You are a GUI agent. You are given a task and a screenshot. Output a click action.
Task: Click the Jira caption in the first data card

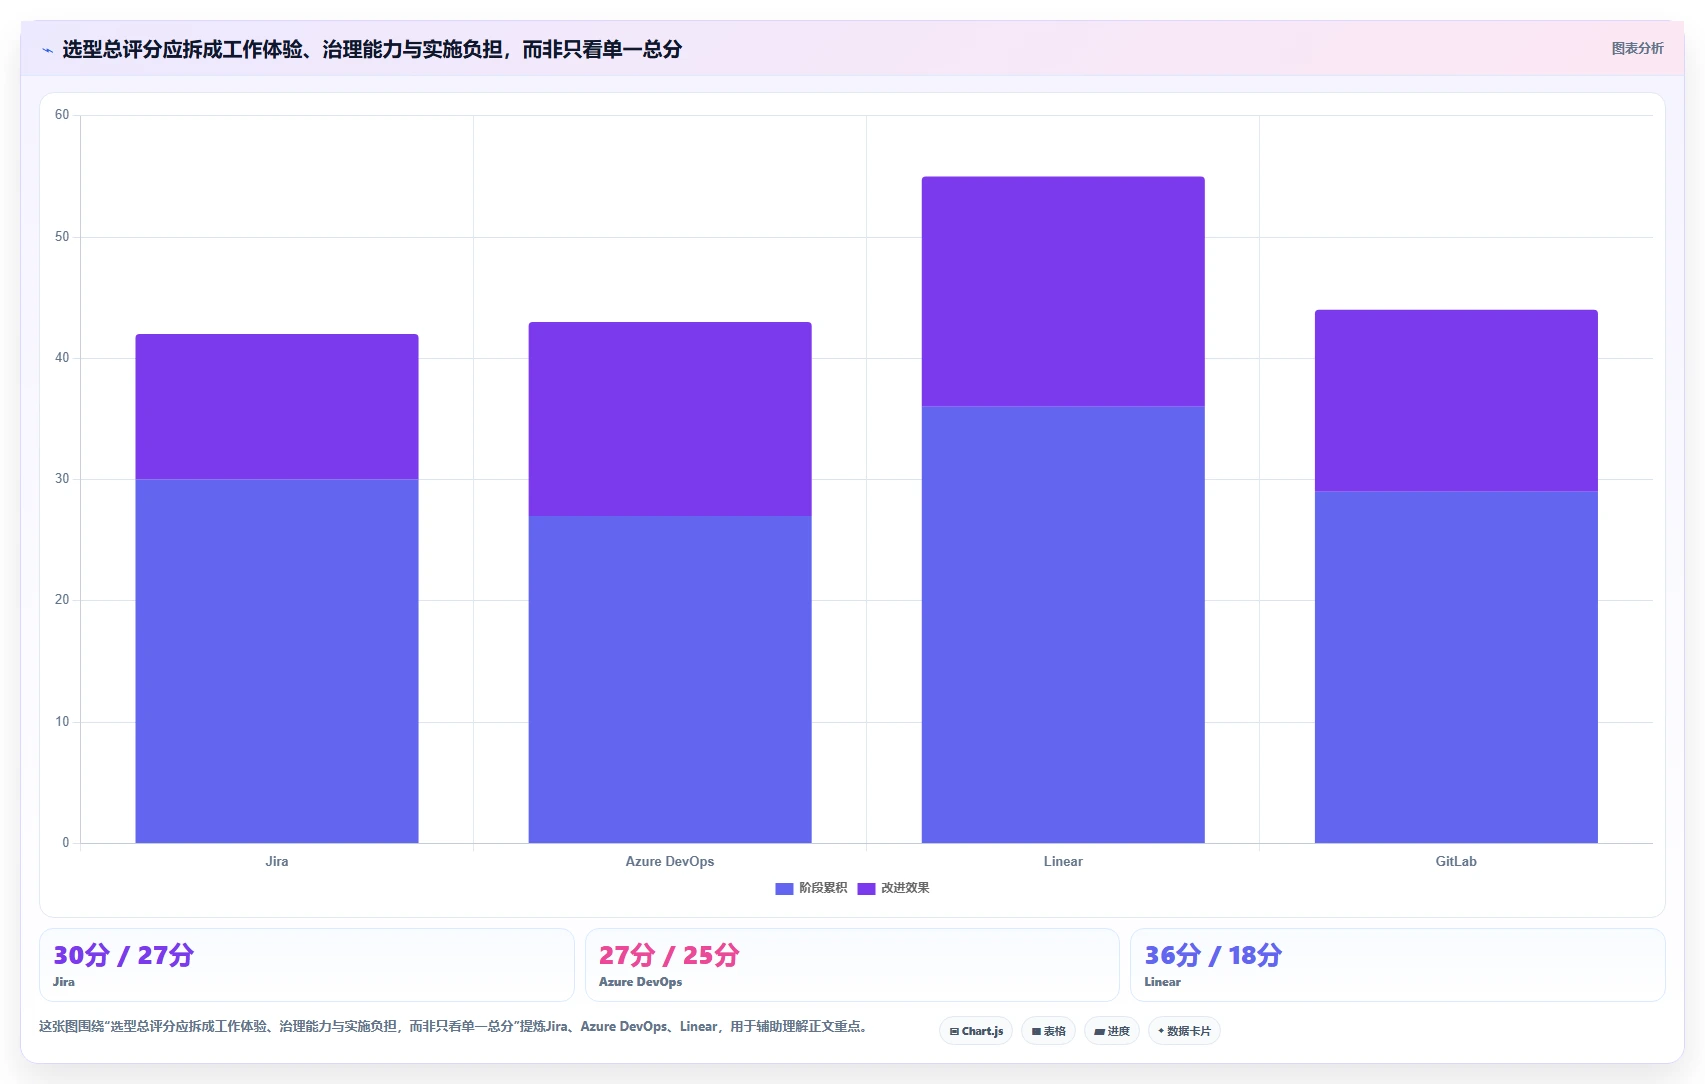pyautogui.click(x=64, y=982)
